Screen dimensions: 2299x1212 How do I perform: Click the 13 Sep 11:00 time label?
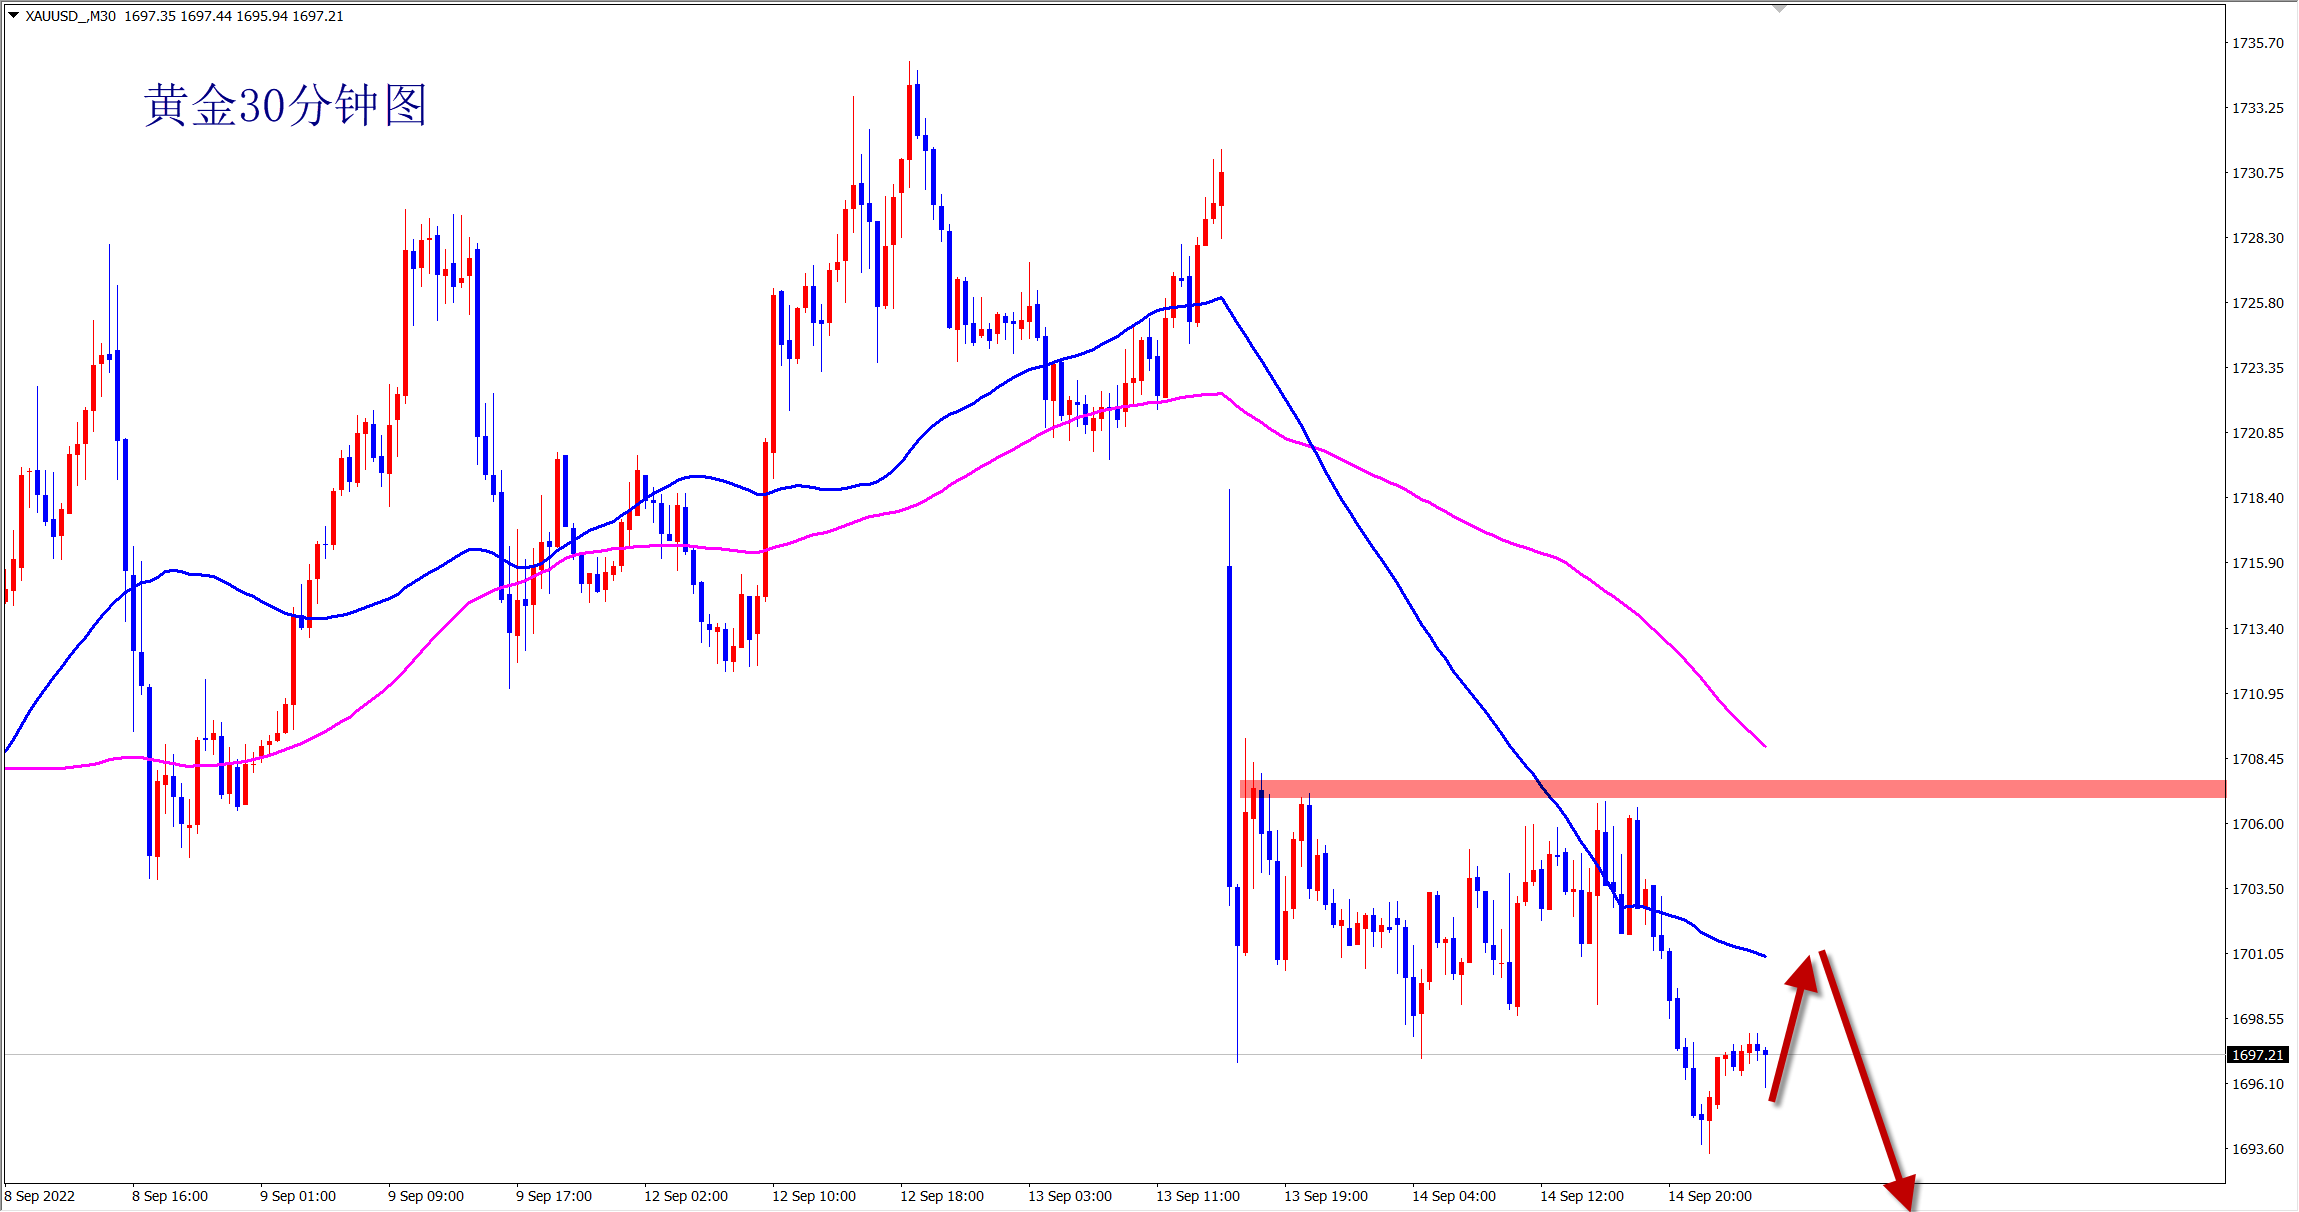pos(1198,1196)
